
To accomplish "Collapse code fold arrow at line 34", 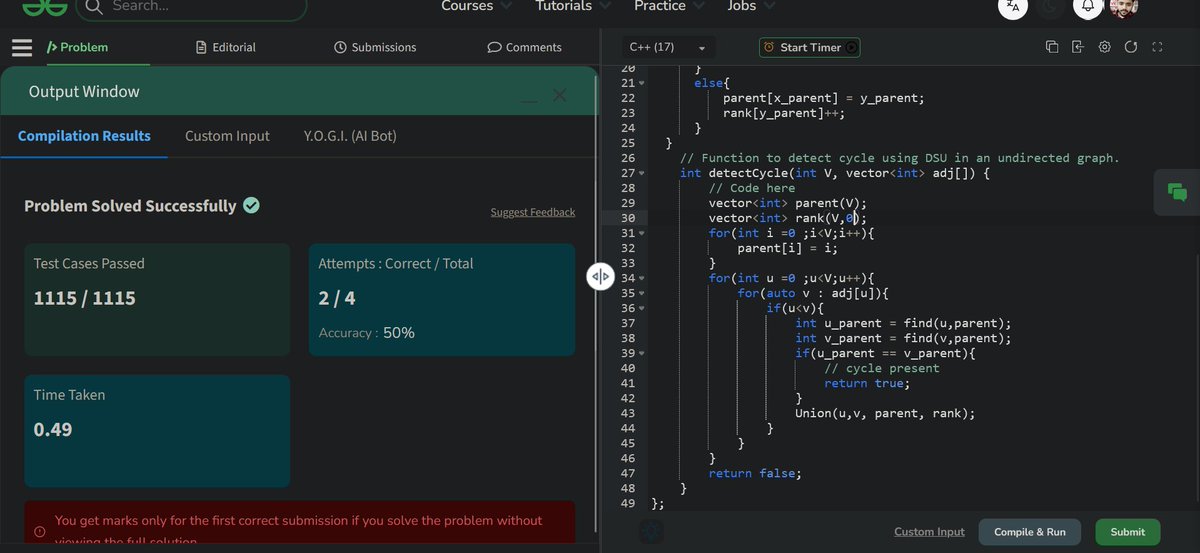I will click(x=642, y=278).
